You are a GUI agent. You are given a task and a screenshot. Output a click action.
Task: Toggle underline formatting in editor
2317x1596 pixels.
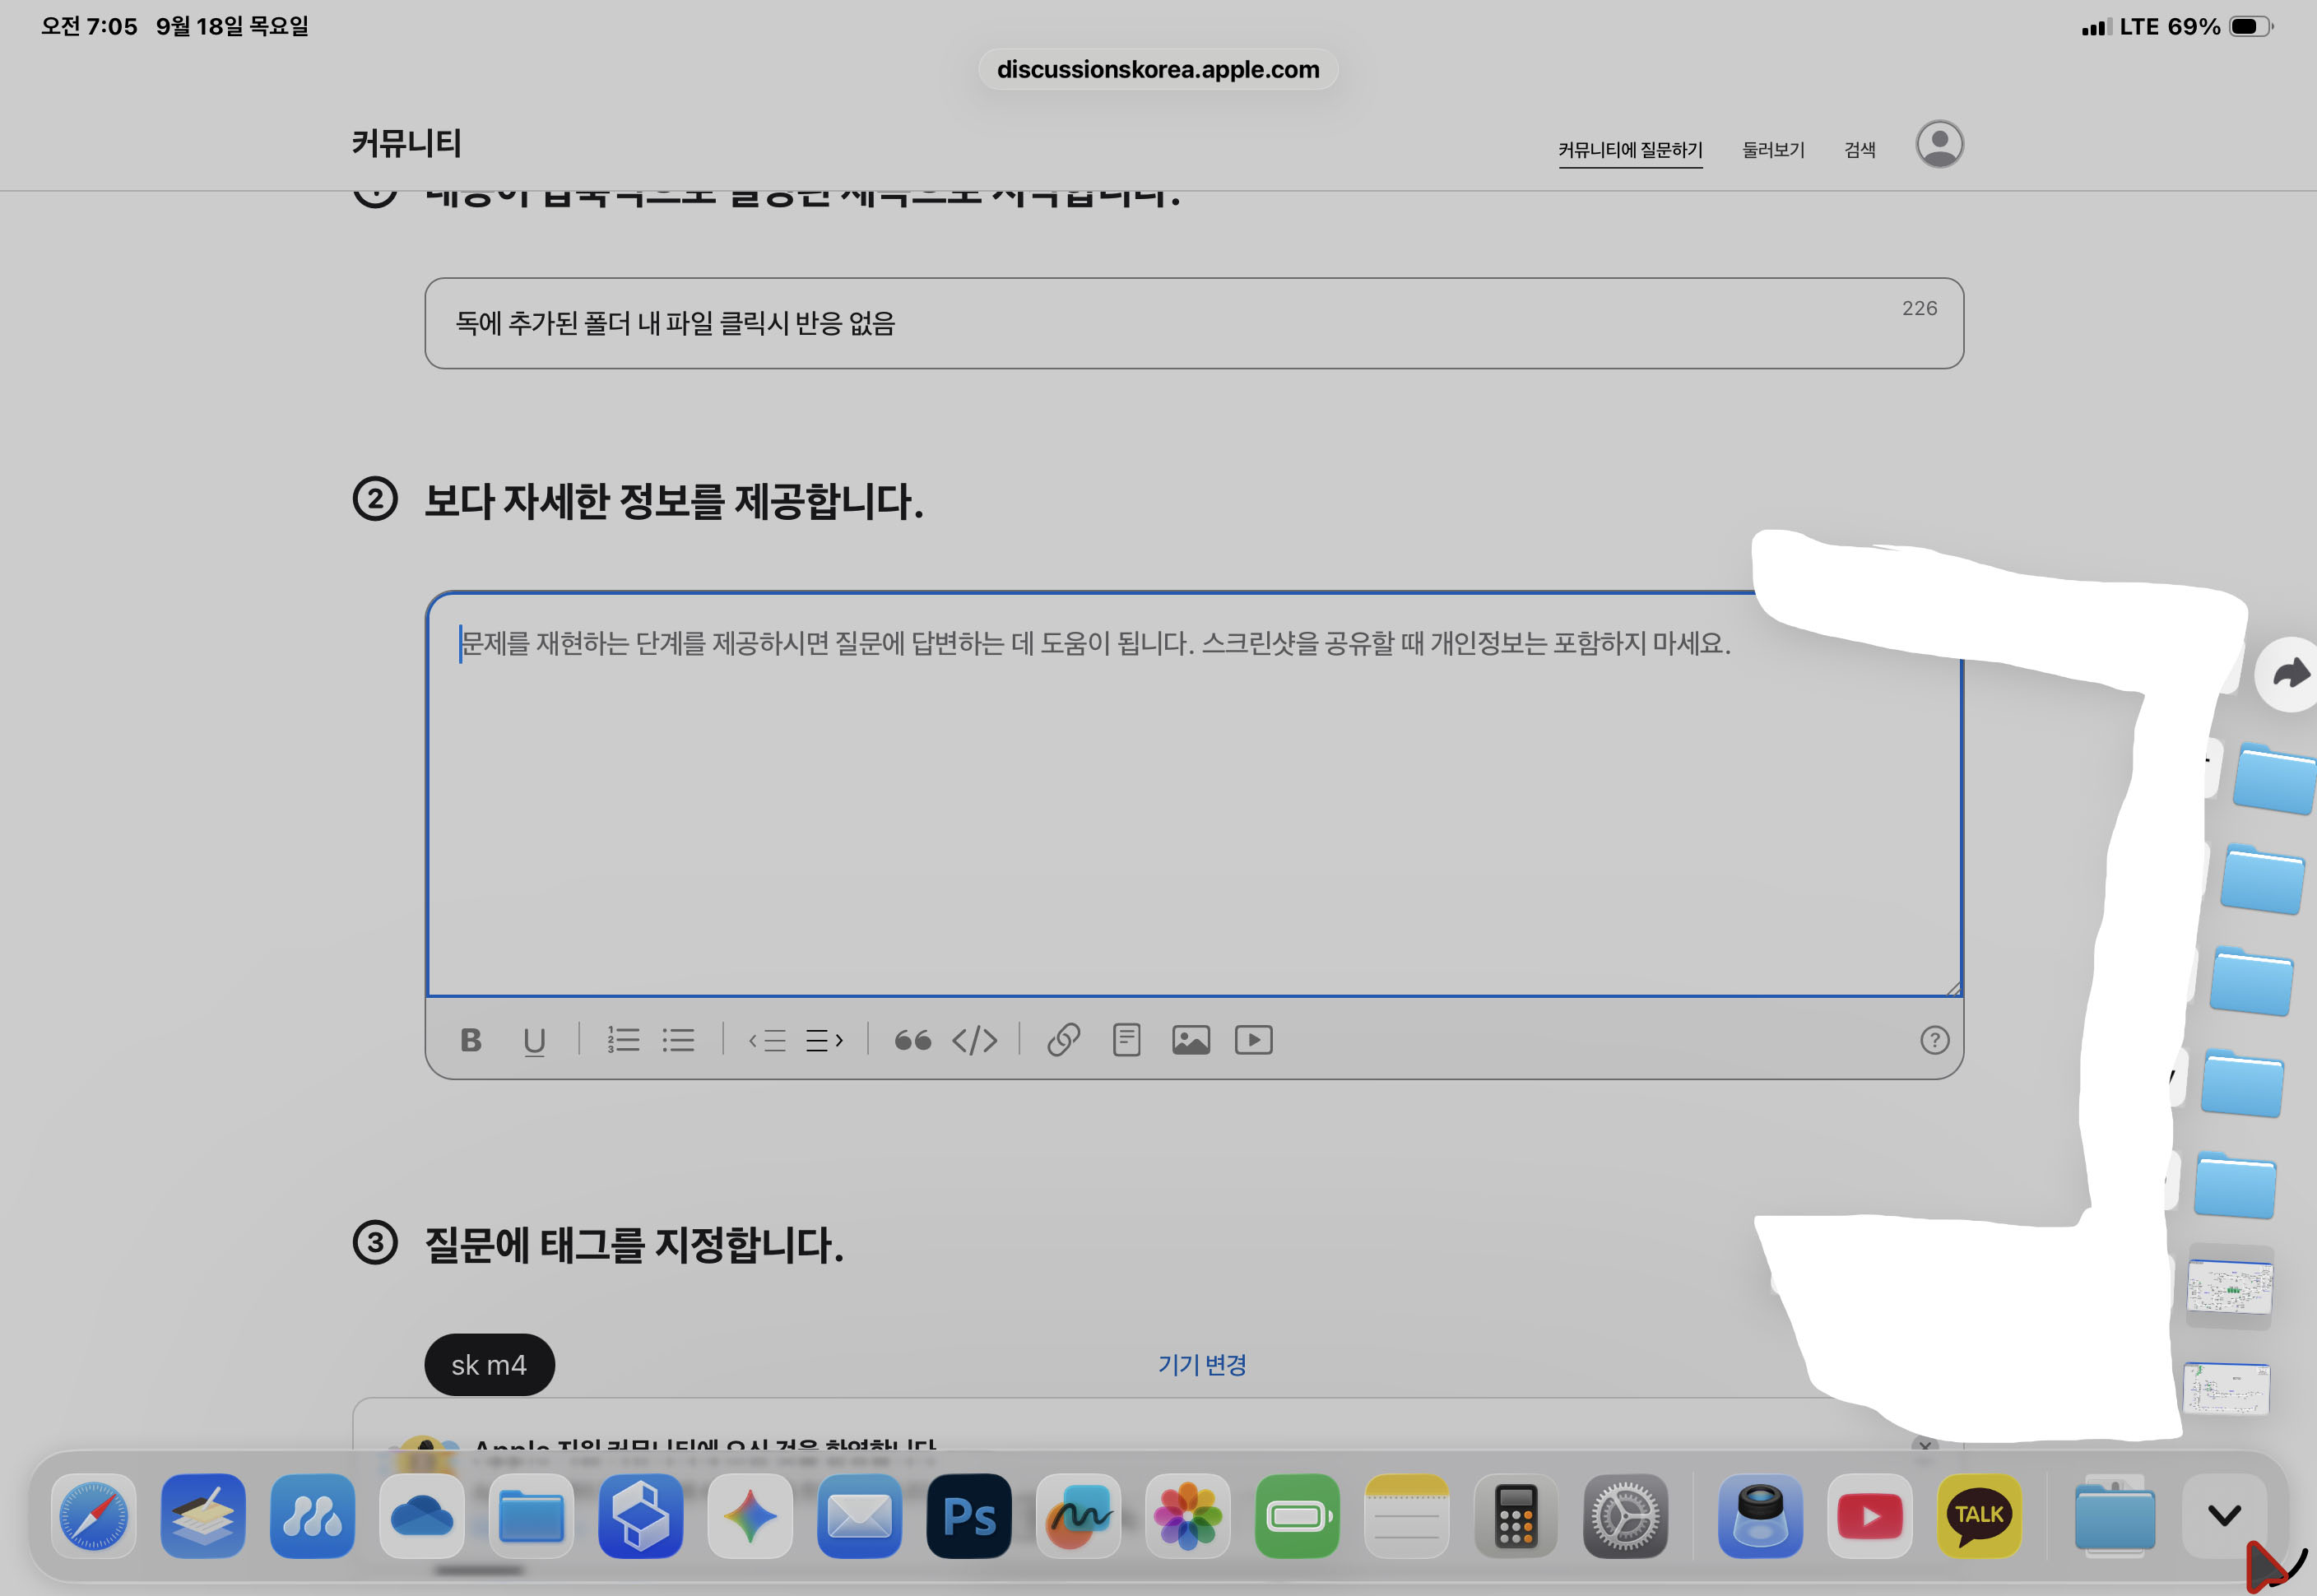(534, 1040)
